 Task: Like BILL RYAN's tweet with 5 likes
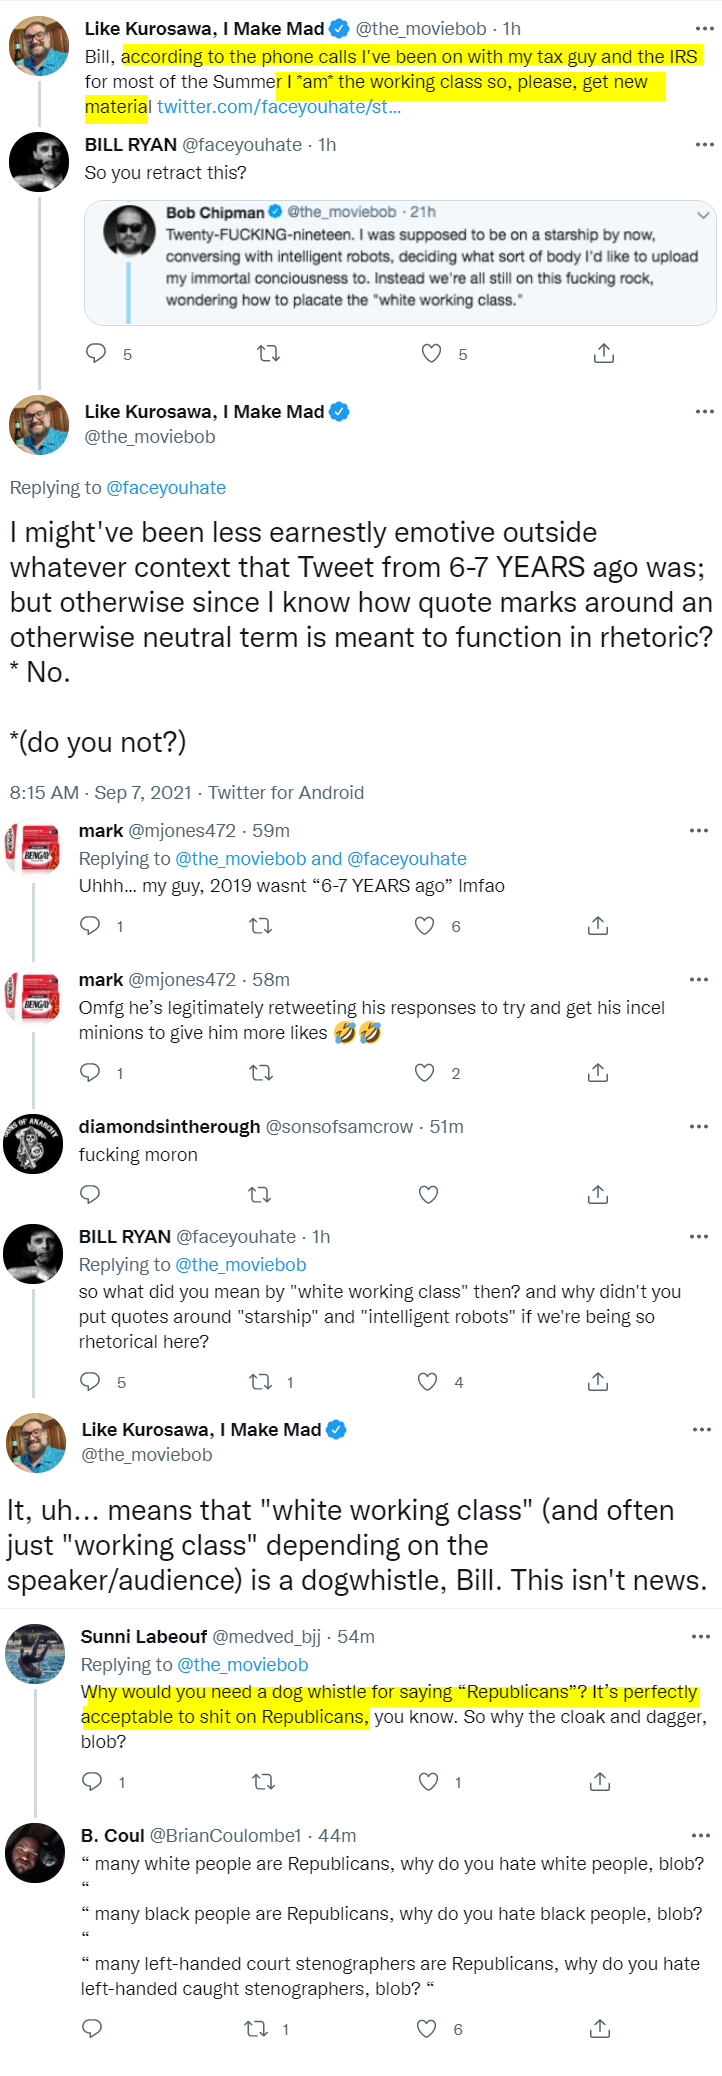pos(431,353)
